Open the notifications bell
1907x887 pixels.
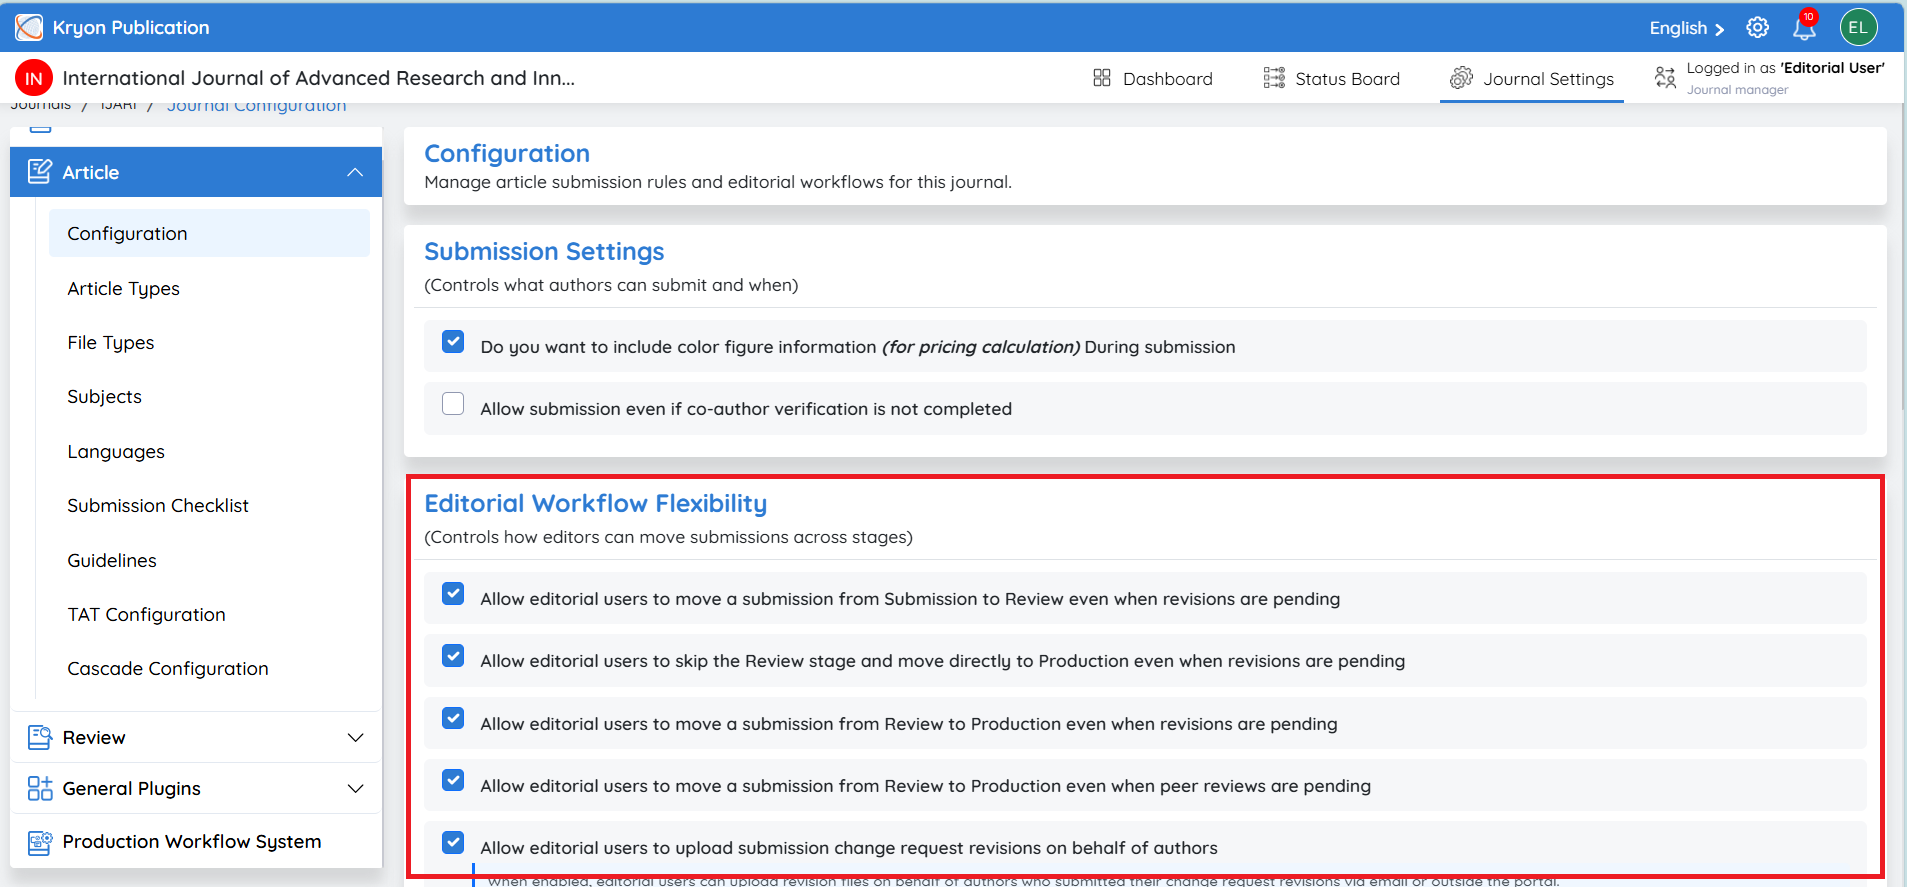tap(1804, 27)
